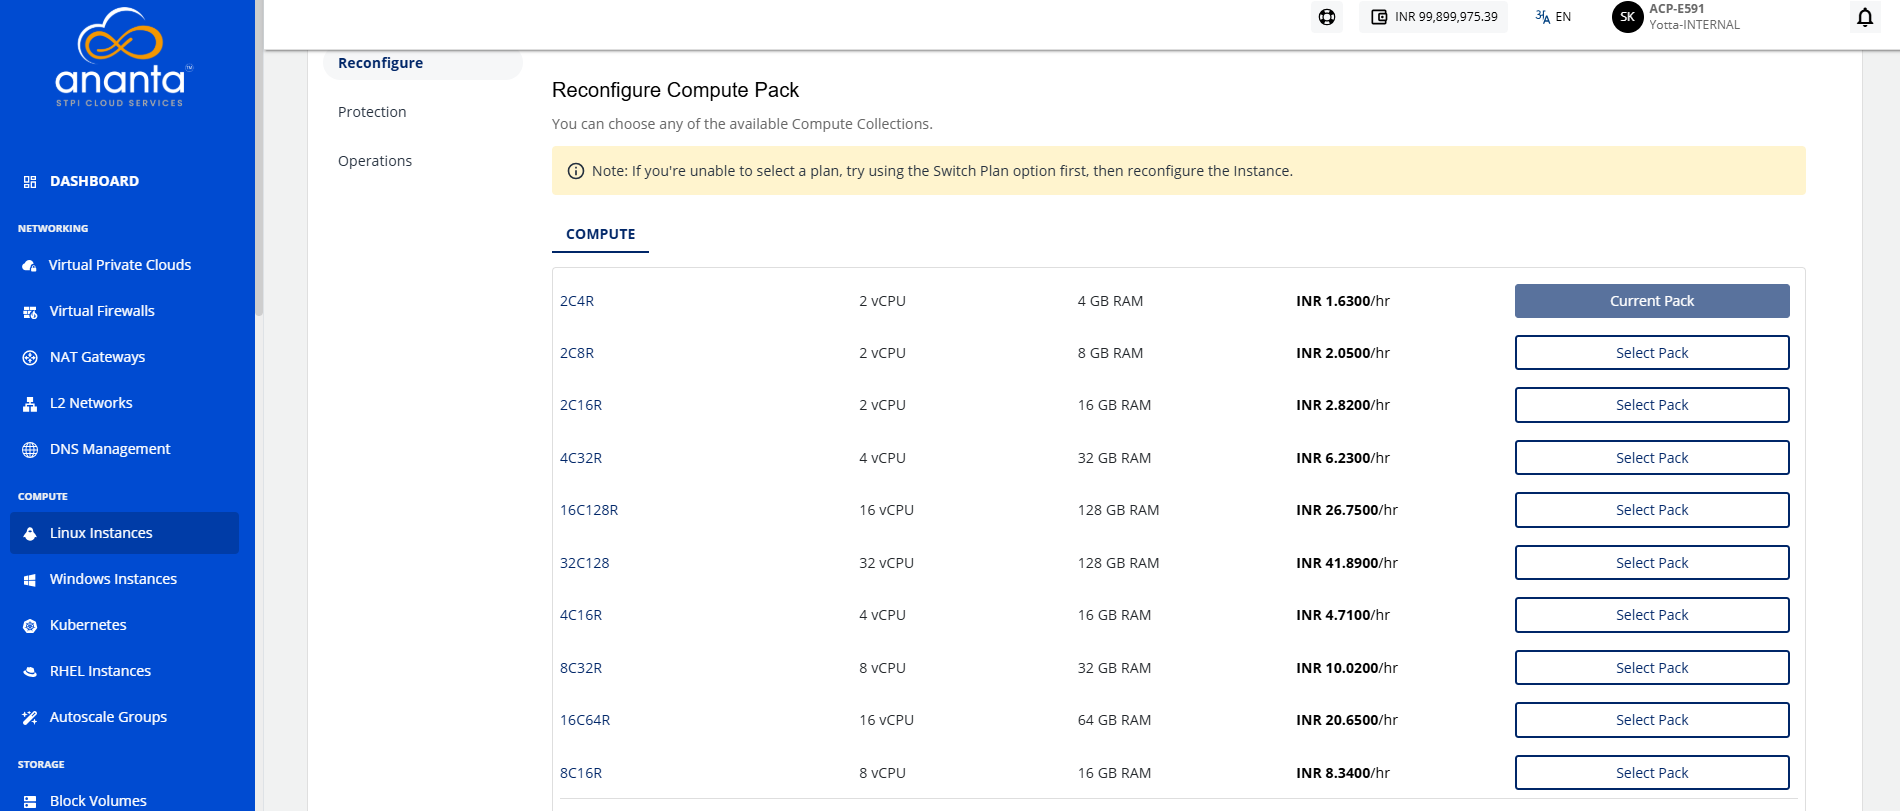The image size is (1900, 811).
Task: Click the note info icon
Action: [576, 171]
